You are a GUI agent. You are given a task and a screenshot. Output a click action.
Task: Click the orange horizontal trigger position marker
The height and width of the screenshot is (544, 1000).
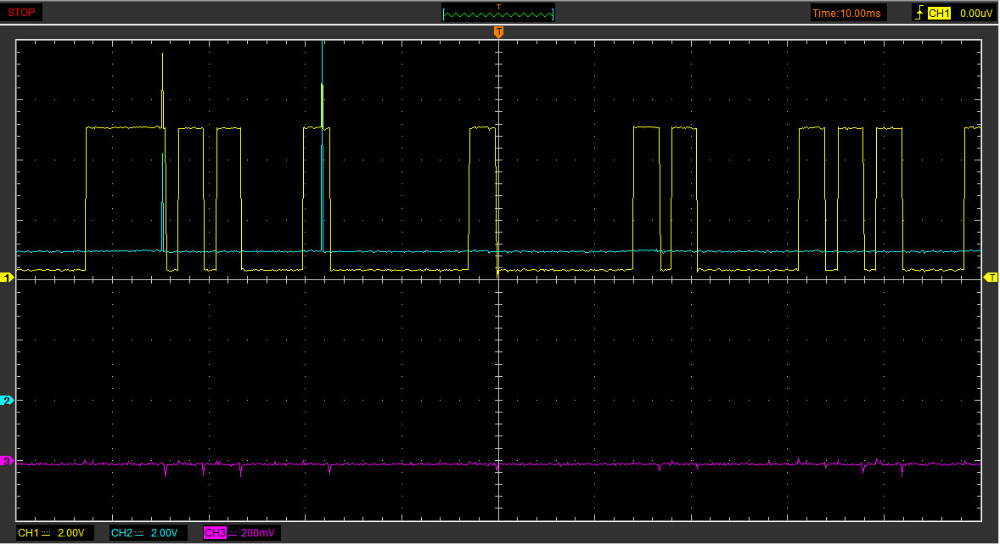pos(498,33)
